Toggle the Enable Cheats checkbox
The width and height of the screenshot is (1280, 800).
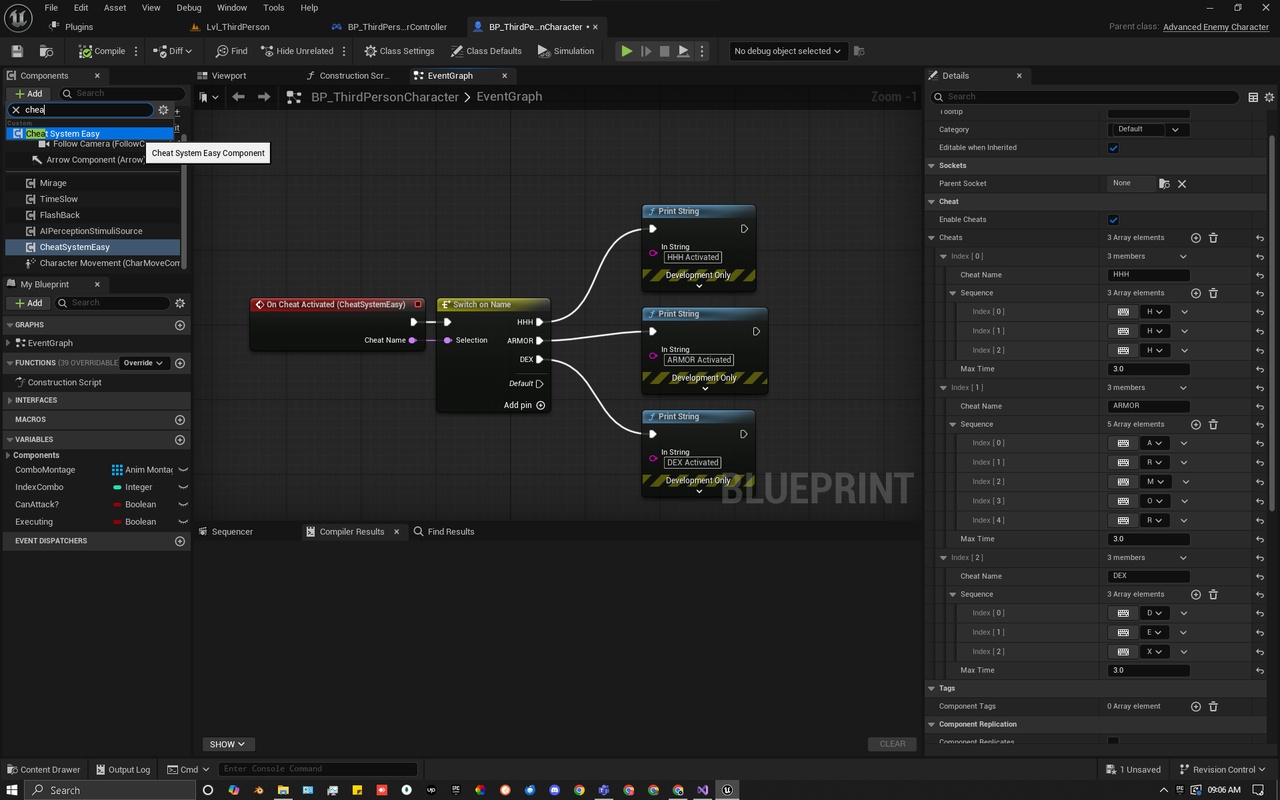(1113, 220)
